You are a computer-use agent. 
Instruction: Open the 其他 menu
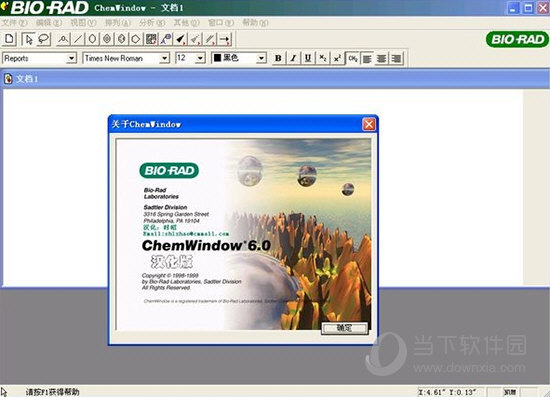click(x=187, y=23)
